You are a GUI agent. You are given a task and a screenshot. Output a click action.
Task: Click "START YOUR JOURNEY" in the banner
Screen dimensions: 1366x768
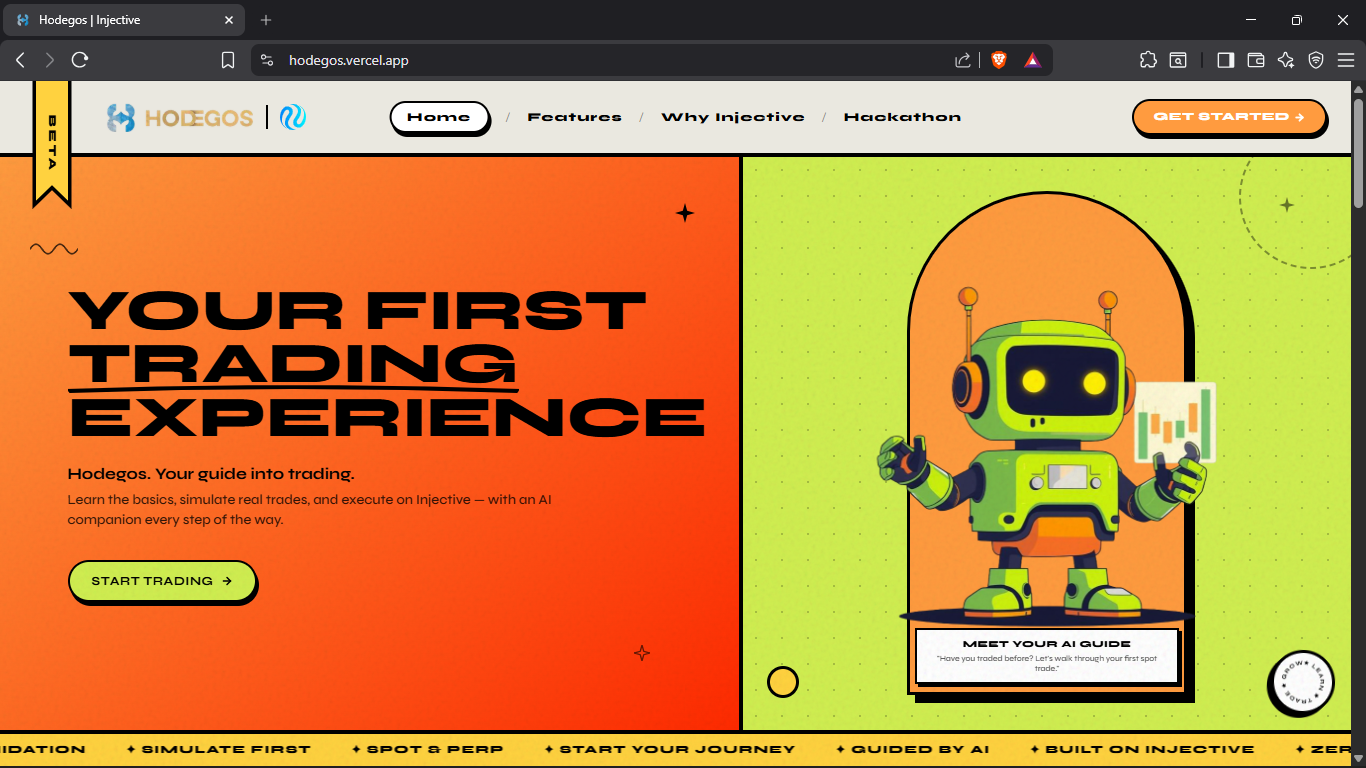[677, 749]
